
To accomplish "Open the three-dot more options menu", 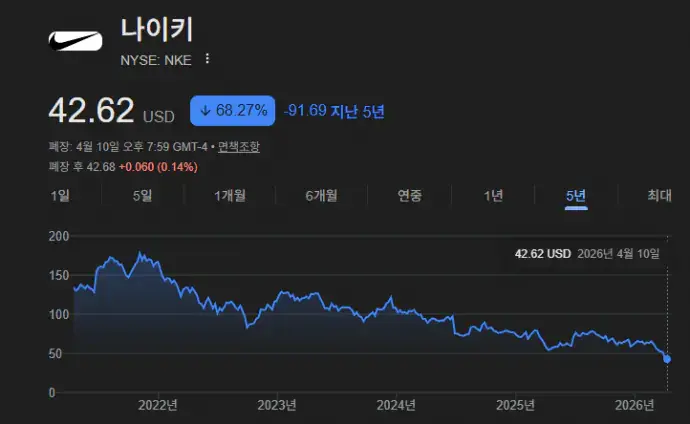I will pos(207,59).
